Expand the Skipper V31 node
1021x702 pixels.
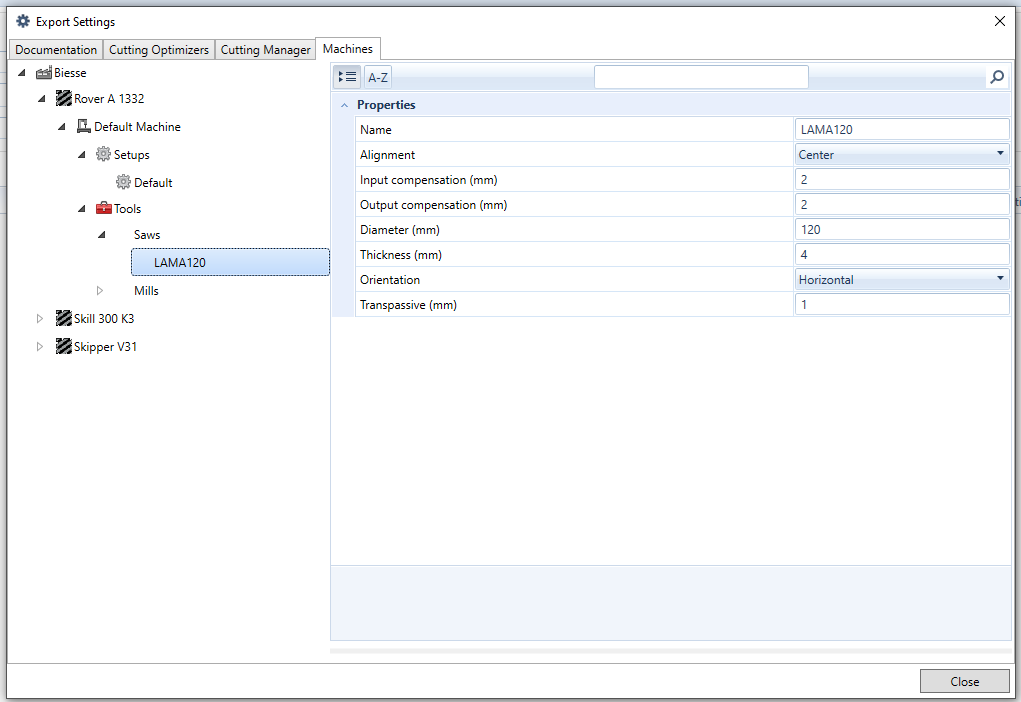pos(40,347)
